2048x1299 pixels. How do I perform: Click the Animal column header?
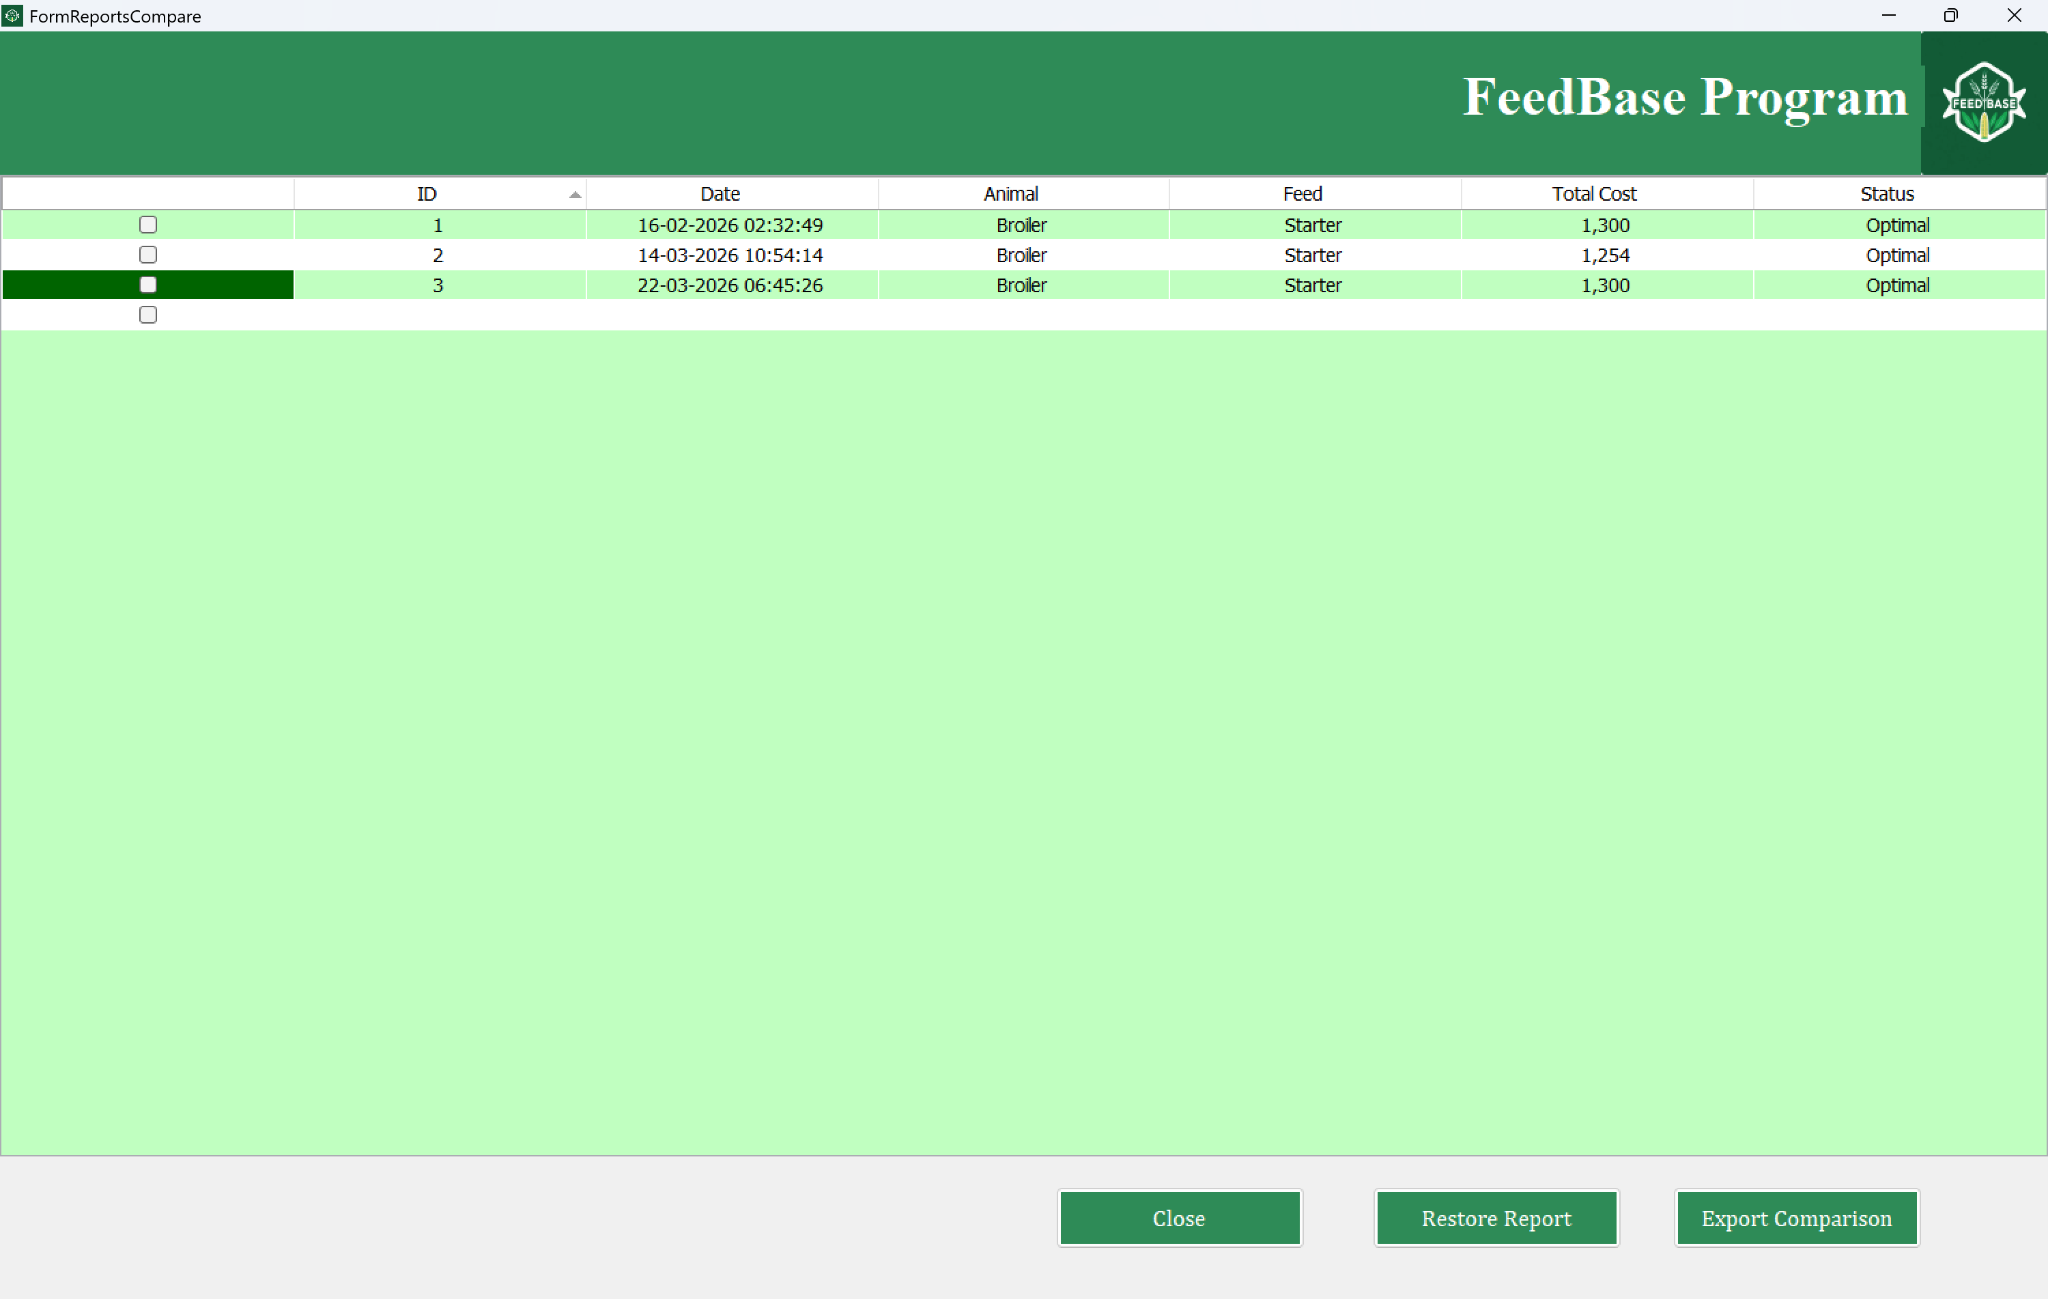[x=1011, y=194]
